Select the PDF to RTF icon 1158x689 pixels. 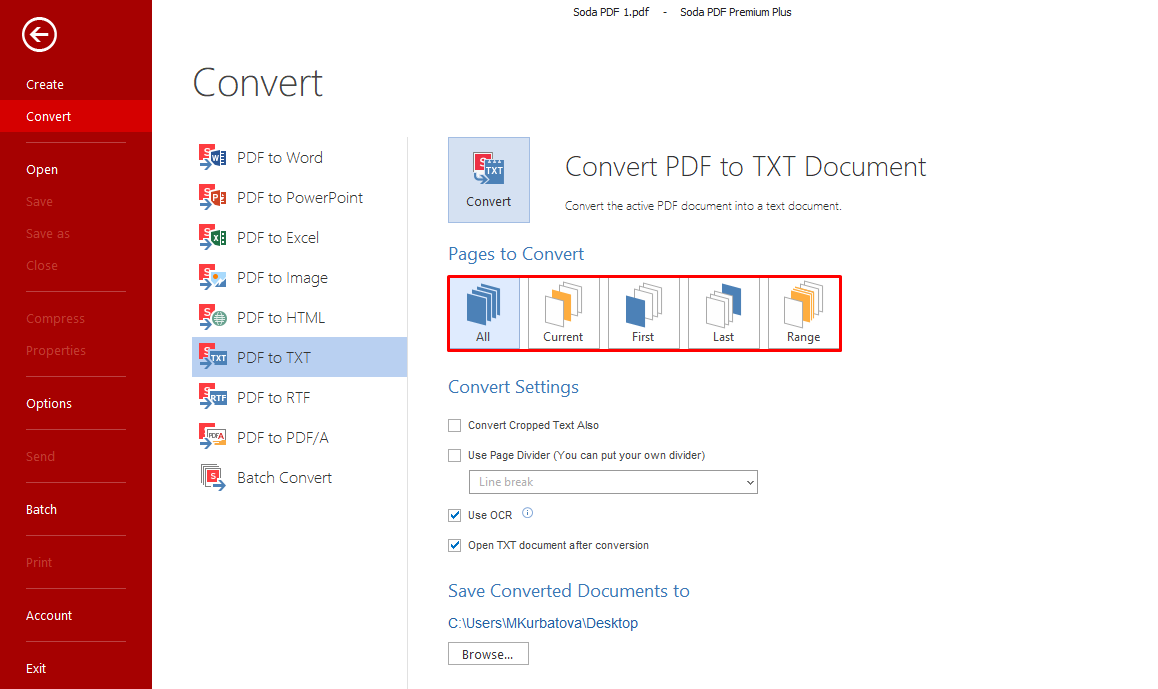tap(213, 397)
